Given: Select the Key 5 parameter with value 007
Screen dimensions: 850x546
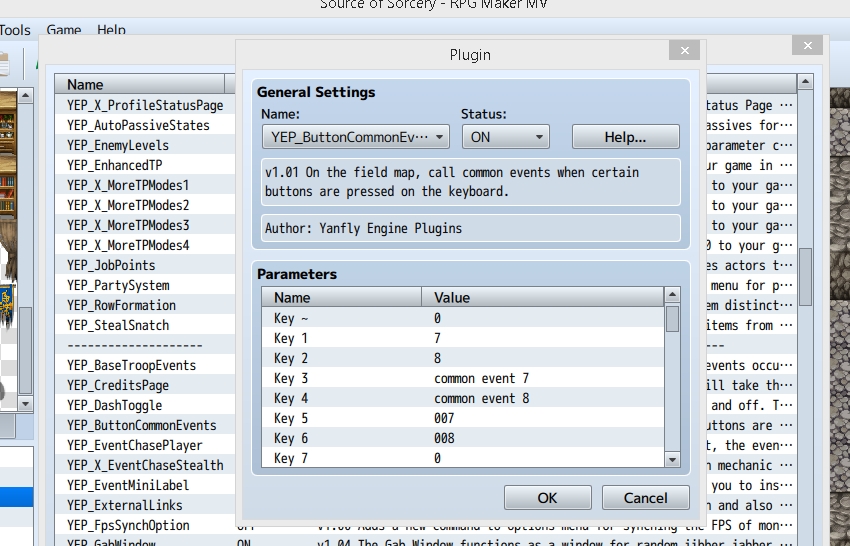Looking at the screenshot, I should click(x=462, y=418).
